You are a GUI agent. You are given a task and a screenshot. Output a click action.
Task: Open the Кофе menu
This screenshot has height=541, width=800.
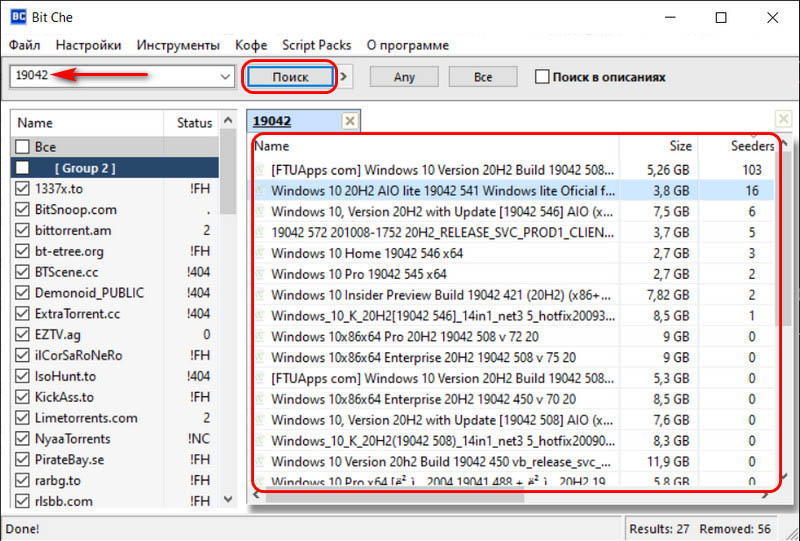tap(251, 45)
